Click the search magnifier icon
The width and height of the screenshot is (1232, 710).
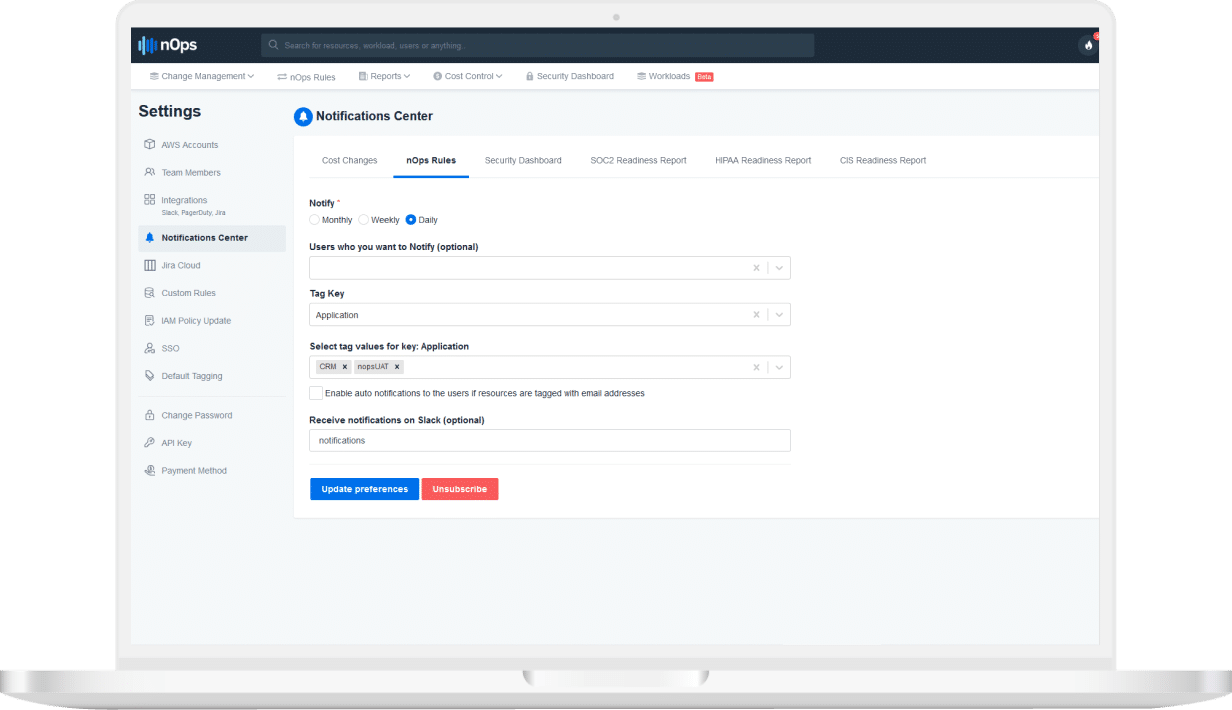(273, 45)
